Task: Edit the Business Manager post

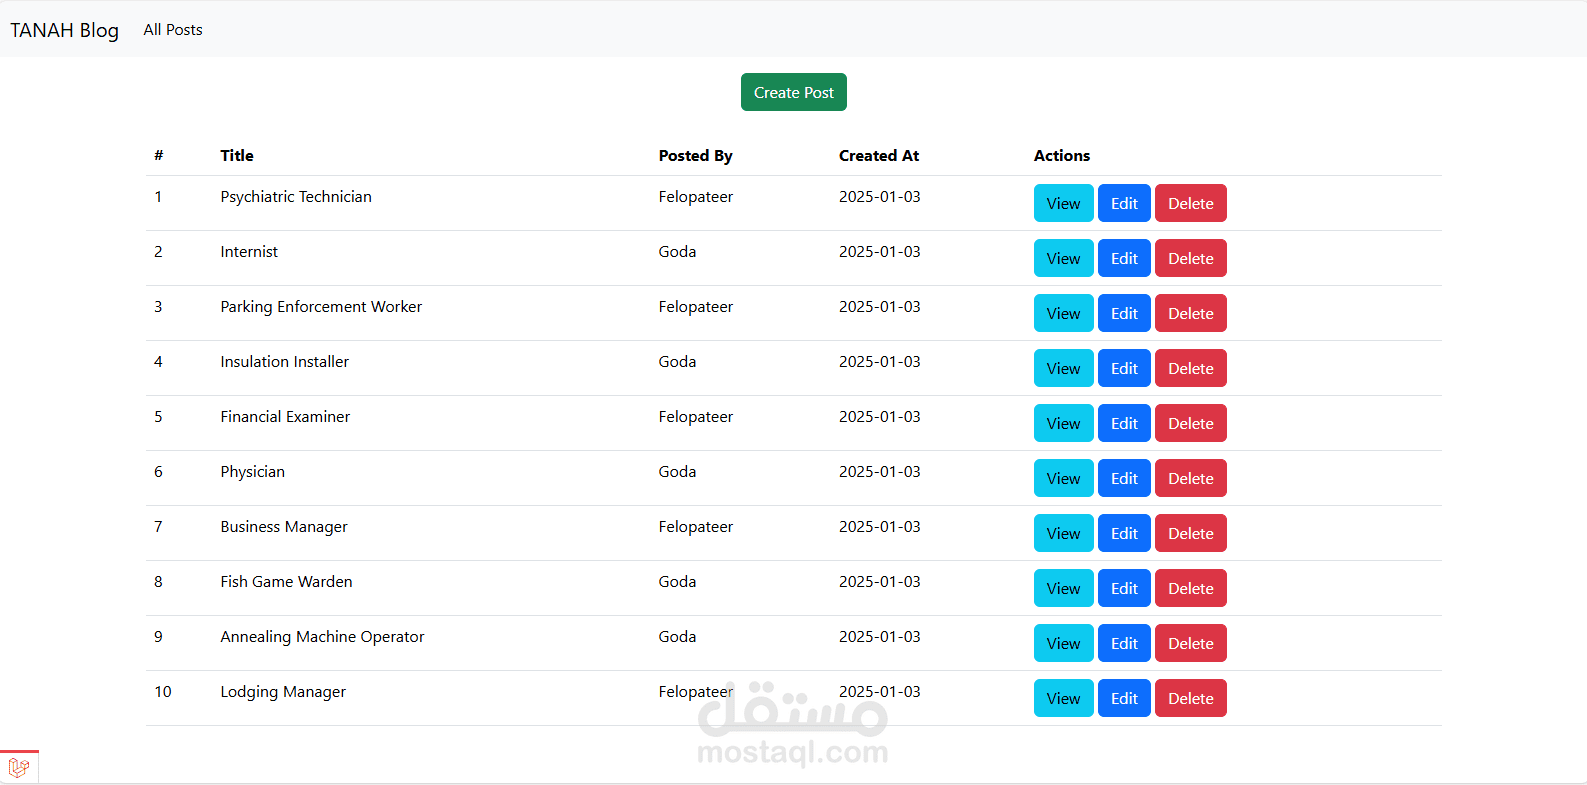Action: pos(1124,533)
